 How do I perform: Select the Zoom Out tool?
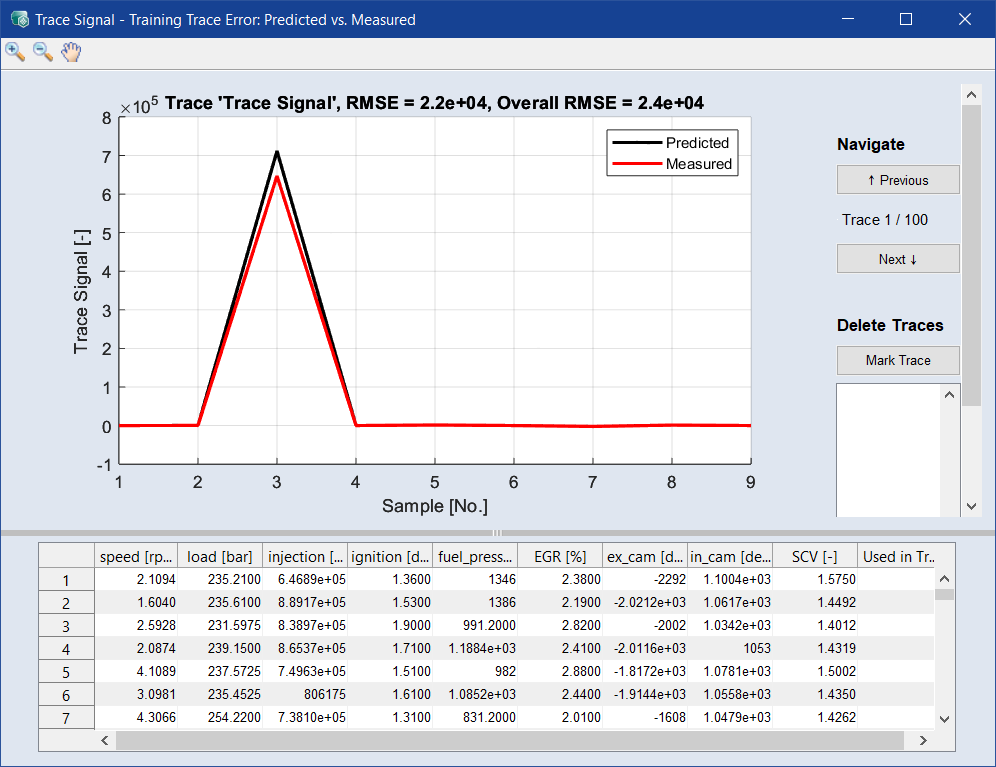point(43,52)
